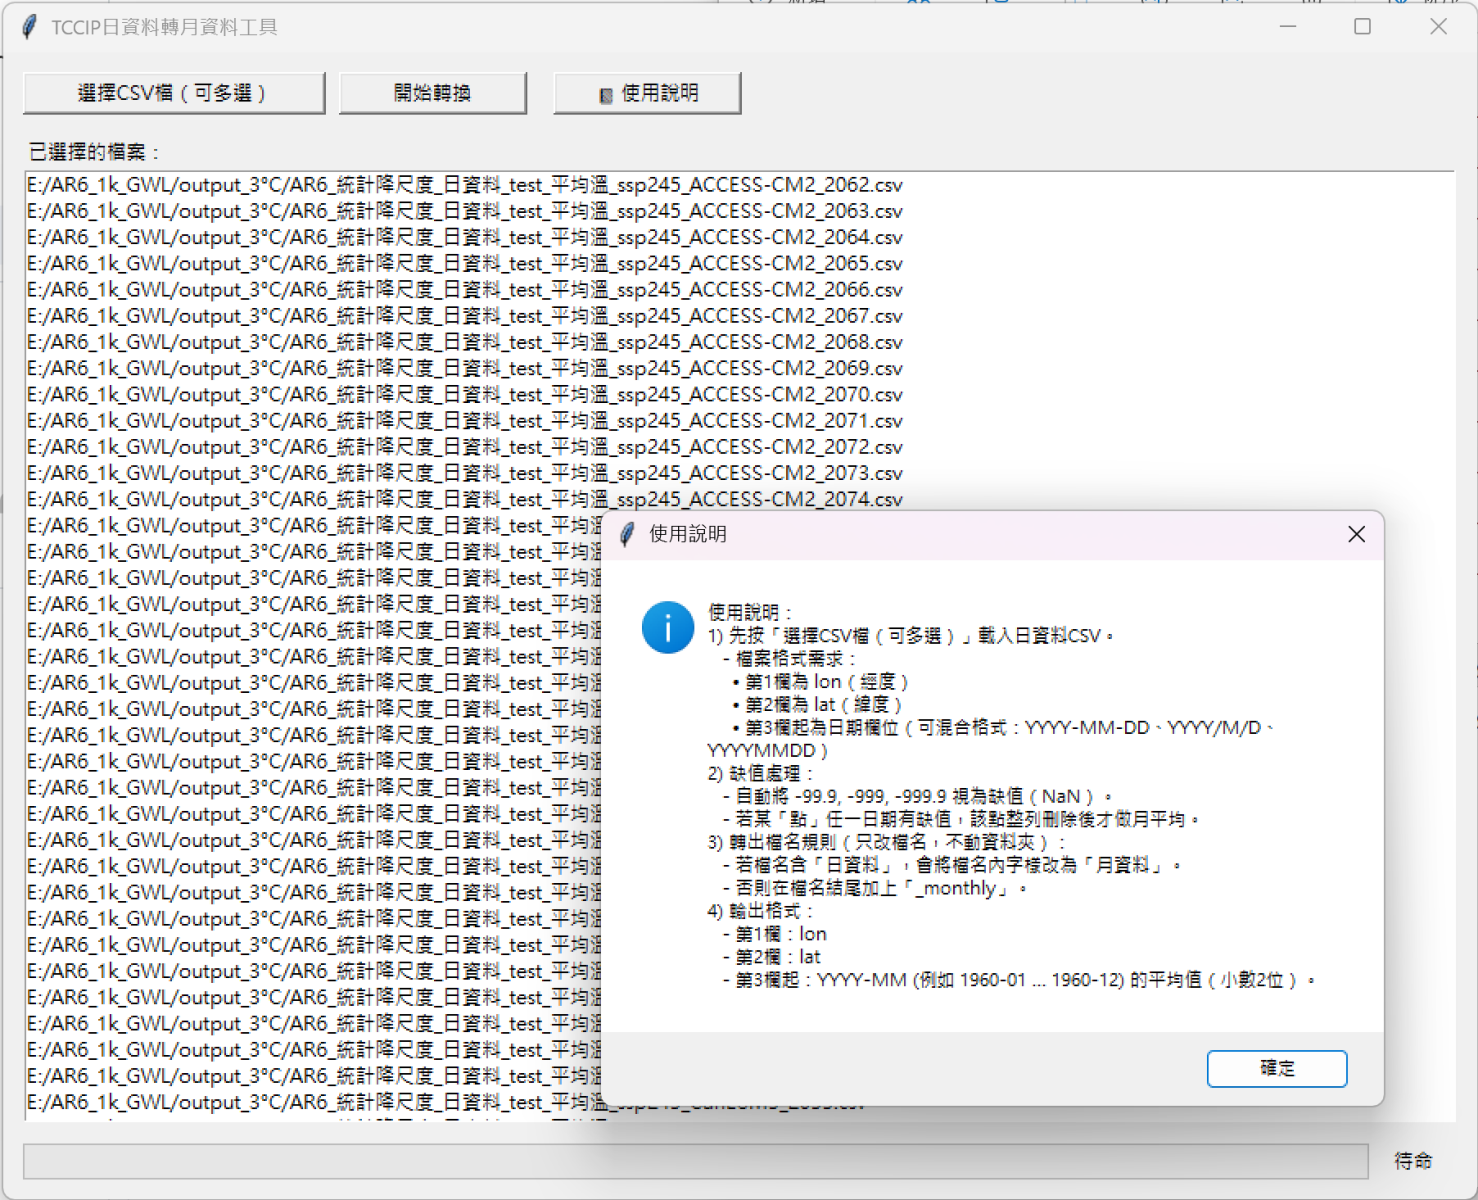Click the feather icon in main title bar

[30, 27]
